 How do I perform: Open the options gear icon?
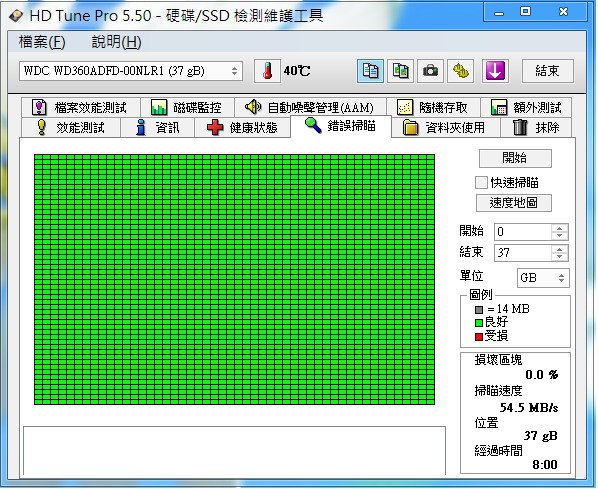click(x=461, y=71)
